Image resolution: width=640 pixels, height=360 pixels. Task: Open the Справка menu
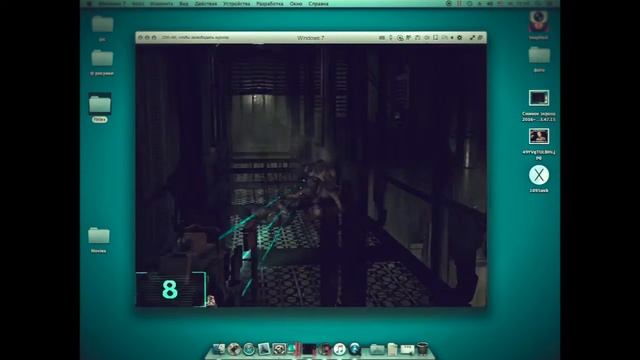point(318,4)
